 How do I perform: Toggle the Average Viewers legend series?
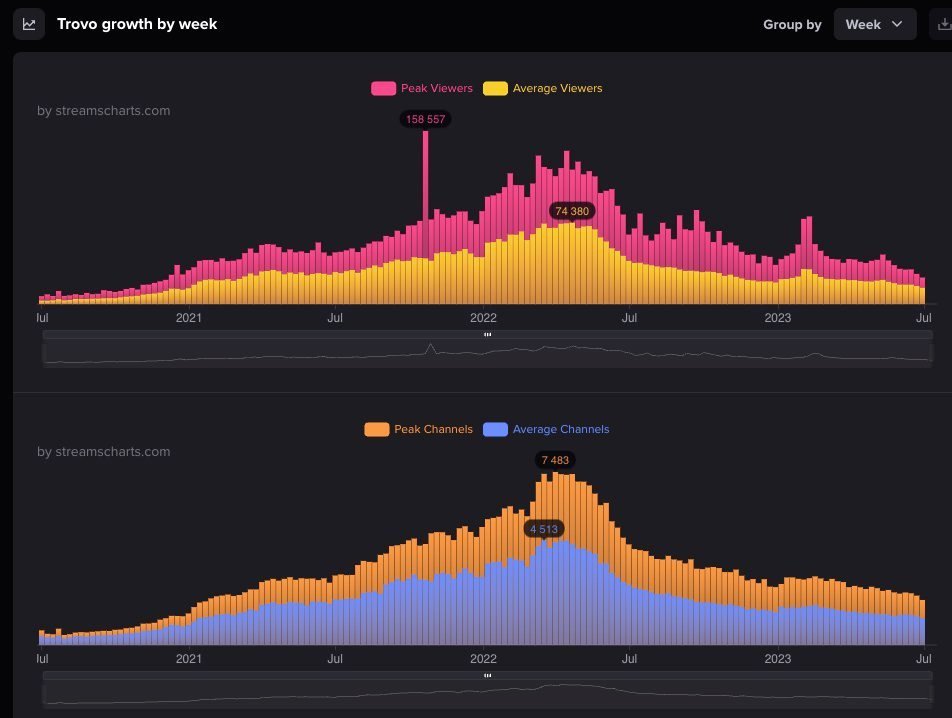(x=542, y=89)
